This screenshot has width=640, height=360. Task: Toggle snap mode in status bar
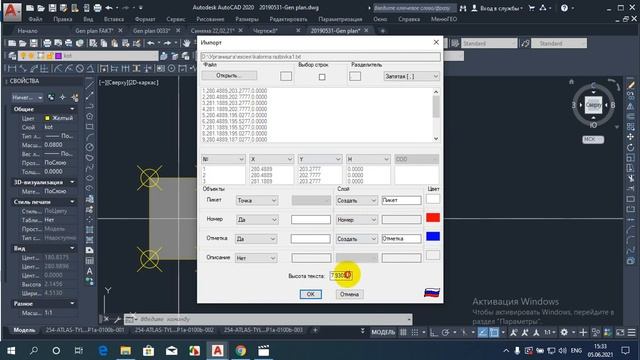(415, 332)
